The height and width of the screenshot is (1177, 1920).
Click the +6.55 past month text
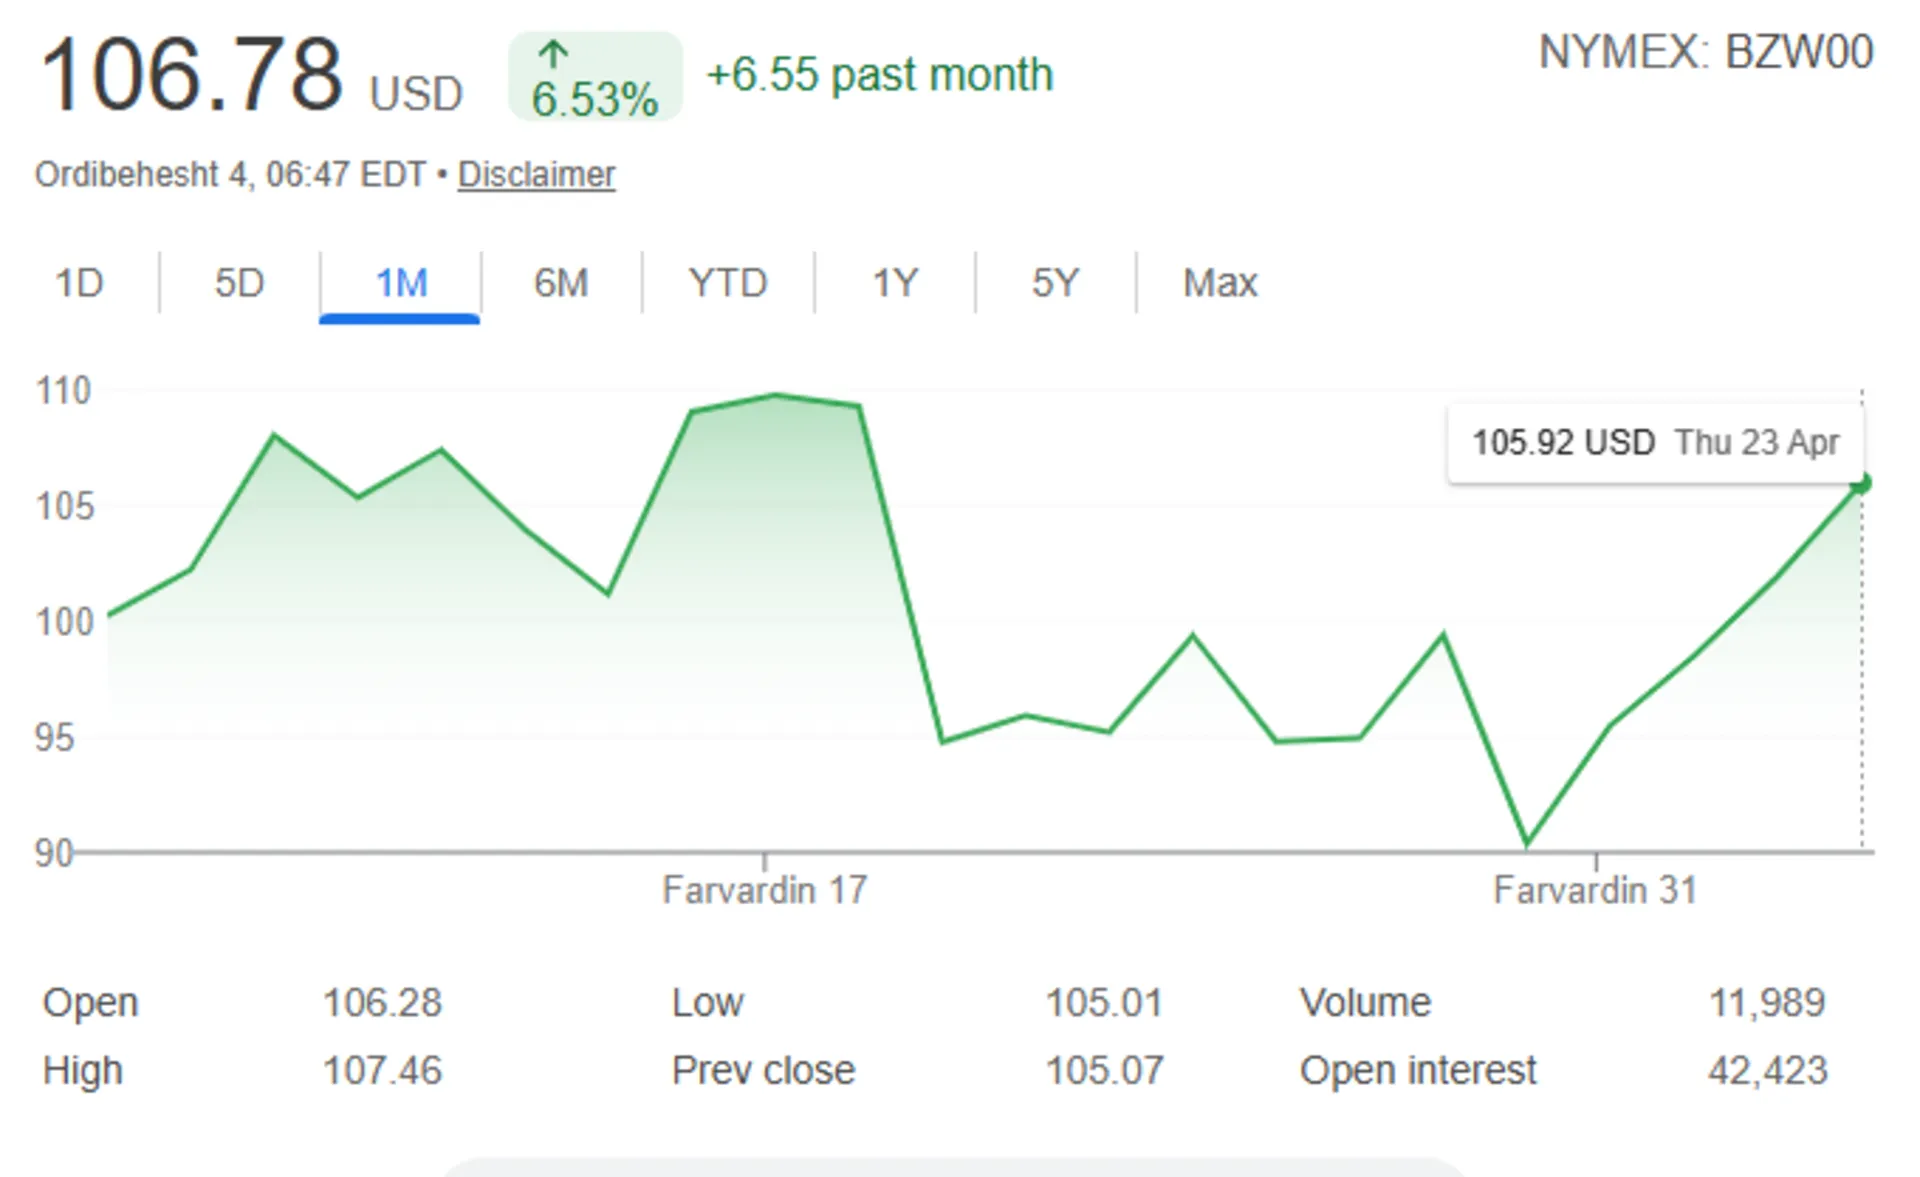pos(880,75)
